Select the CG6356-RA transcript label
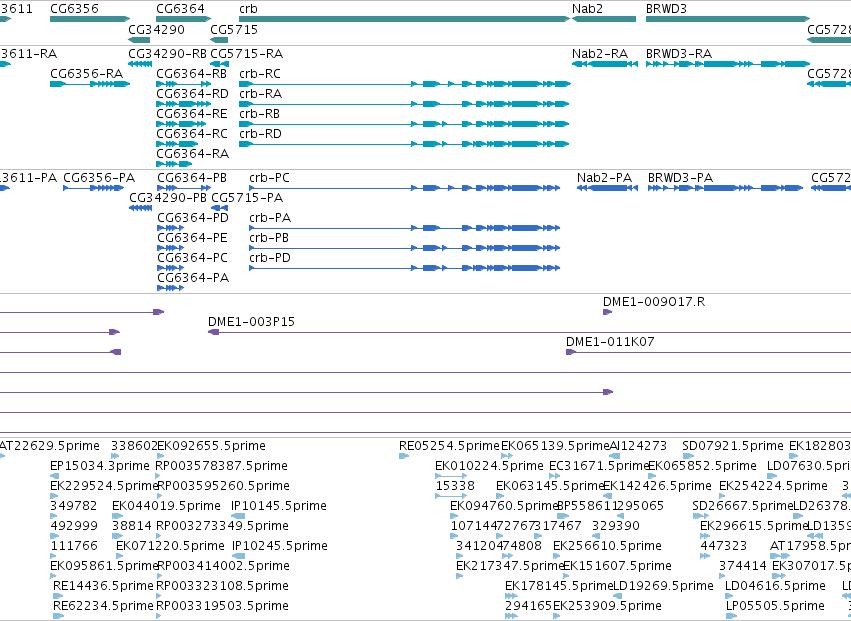Image resolution: width=851 pixels, height=621 pixels. click(x=86, y=74)
